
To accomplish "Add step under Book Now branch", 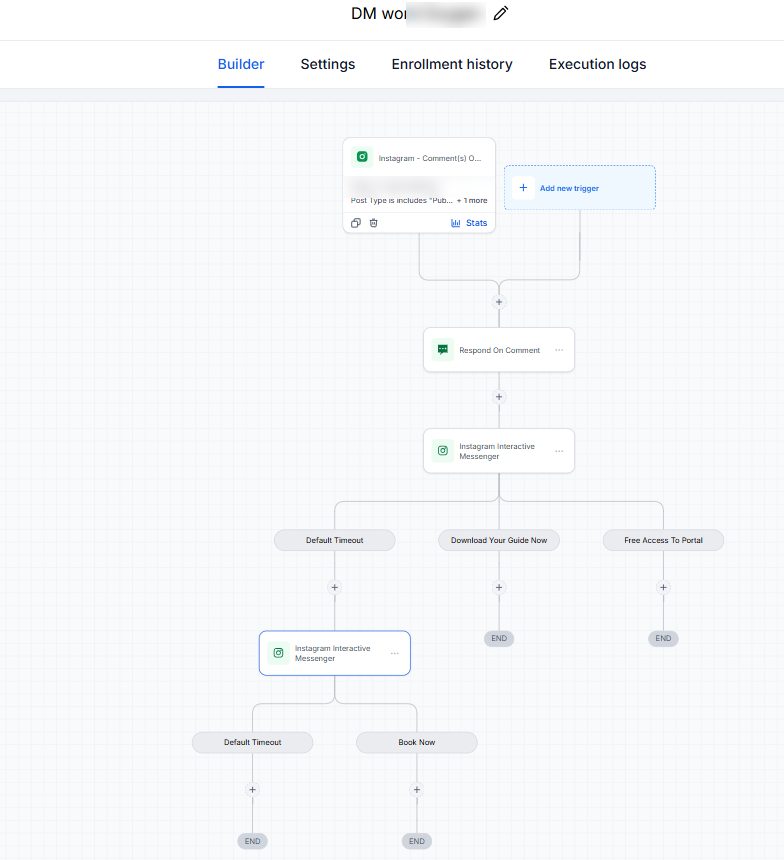I will coord(417,789).
